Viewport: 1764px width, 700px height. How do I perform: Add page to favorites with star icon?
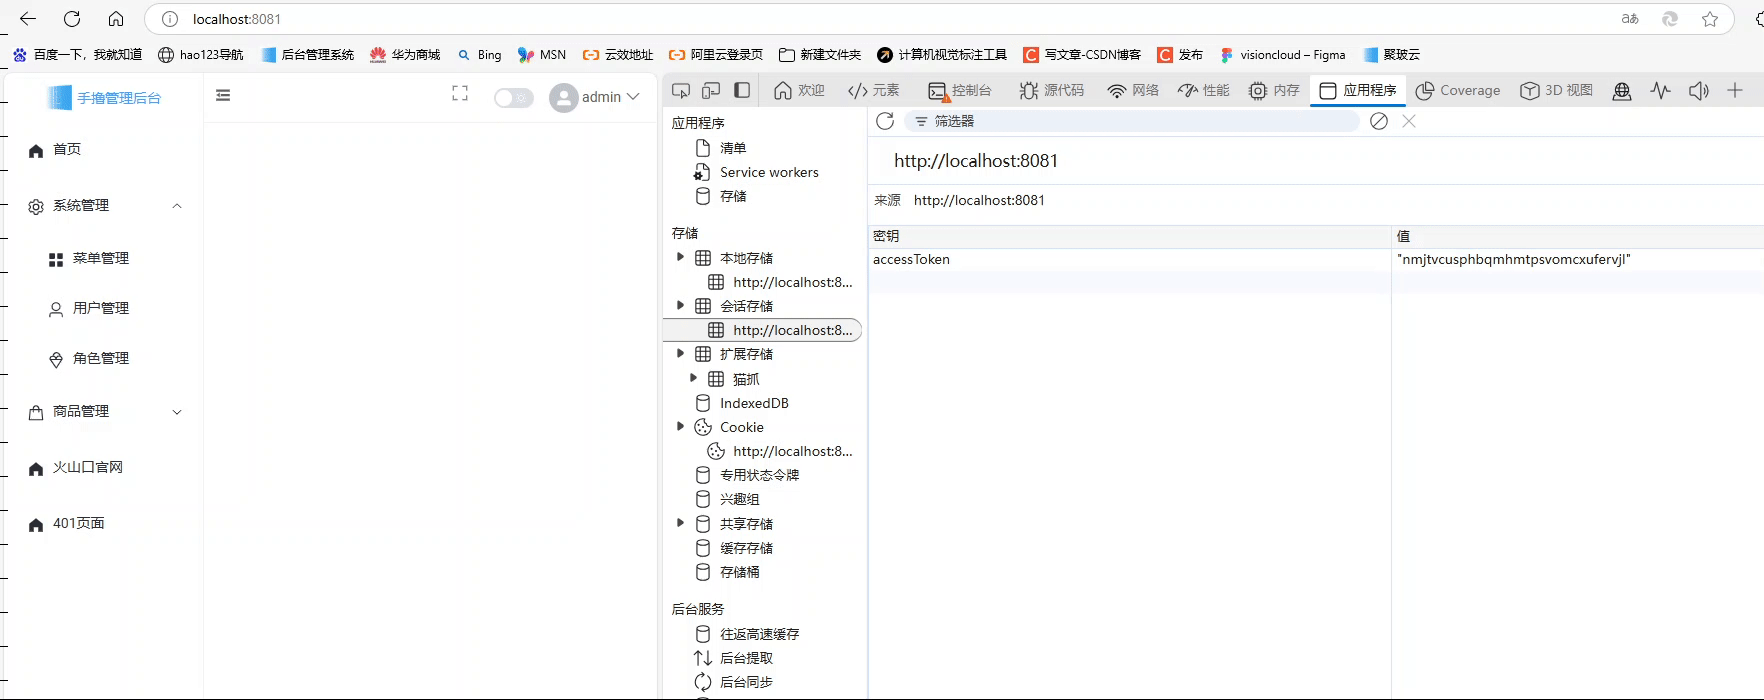pyautogui.click(x=1710, y=19)
